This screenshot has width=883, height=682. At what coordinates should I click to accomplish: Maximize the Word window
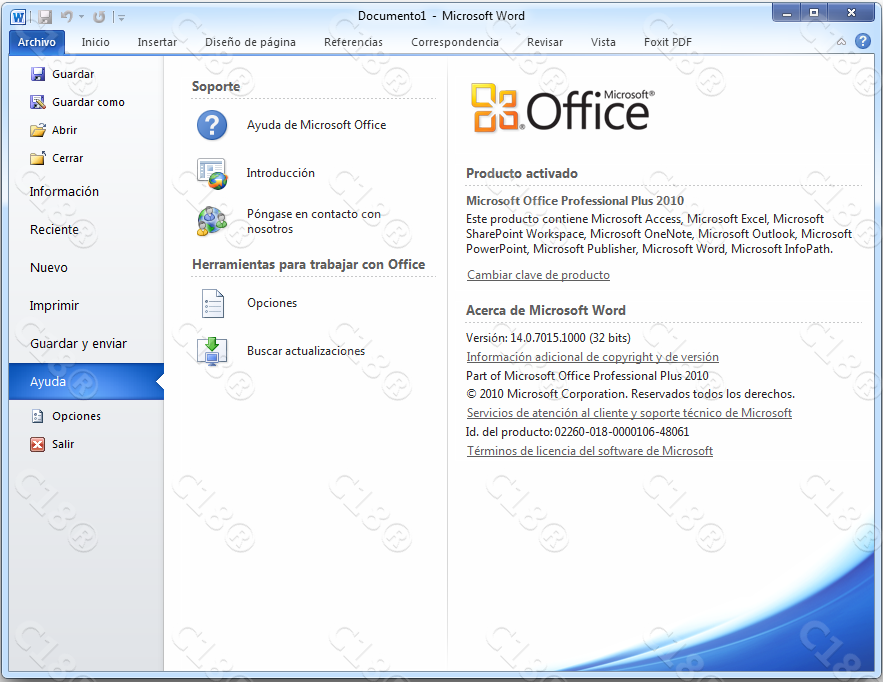tap(814, 12)
